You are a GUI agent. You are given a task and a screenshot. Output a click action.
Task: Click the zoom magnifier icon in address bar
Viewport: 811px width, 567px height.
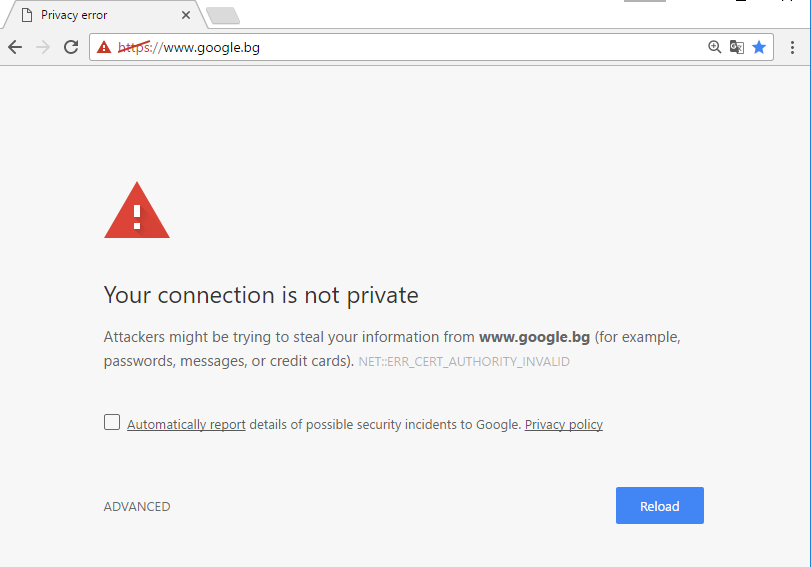pos(714,47)
